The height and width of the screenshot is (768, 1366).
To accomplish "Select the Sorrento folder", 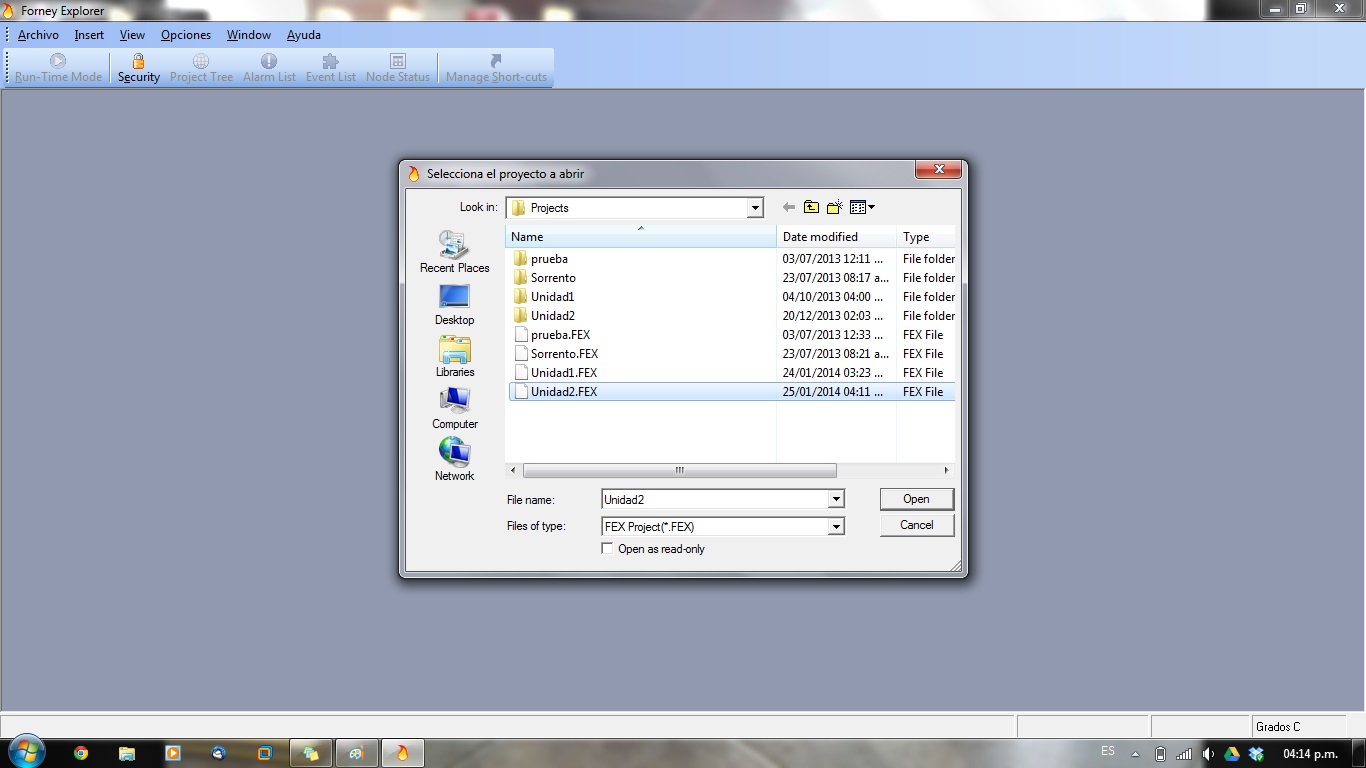I will 553,278.
